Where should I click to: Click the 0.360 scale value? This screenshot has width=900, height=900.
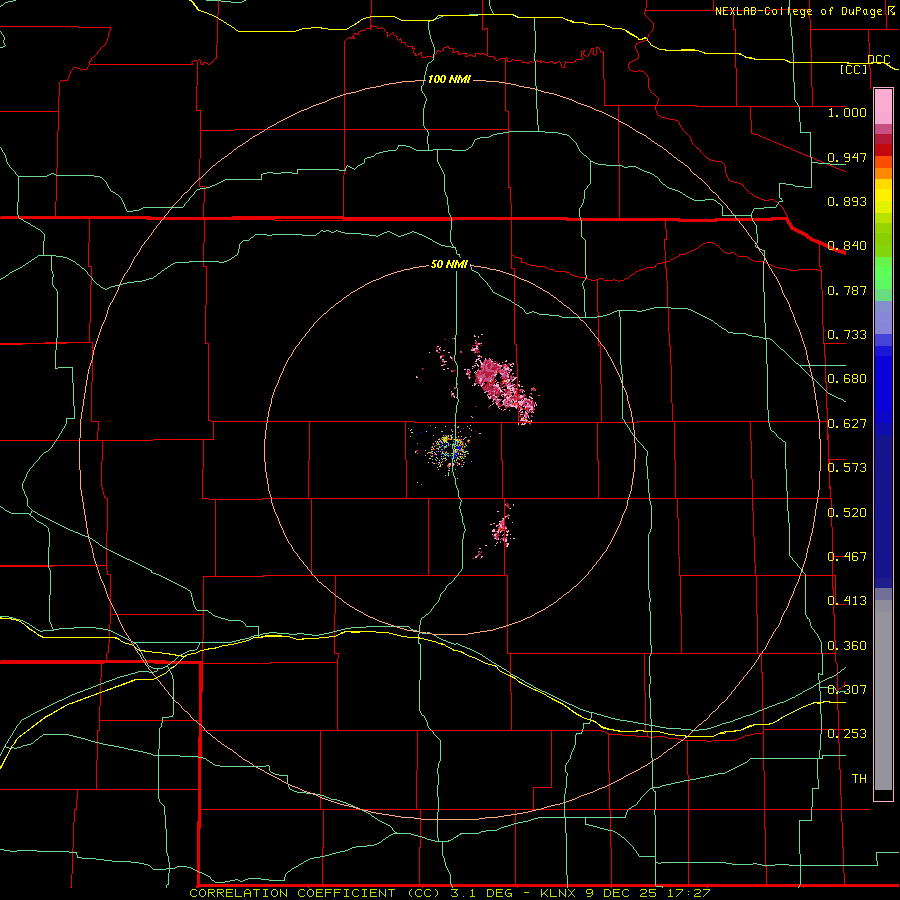tap(847, 646)
